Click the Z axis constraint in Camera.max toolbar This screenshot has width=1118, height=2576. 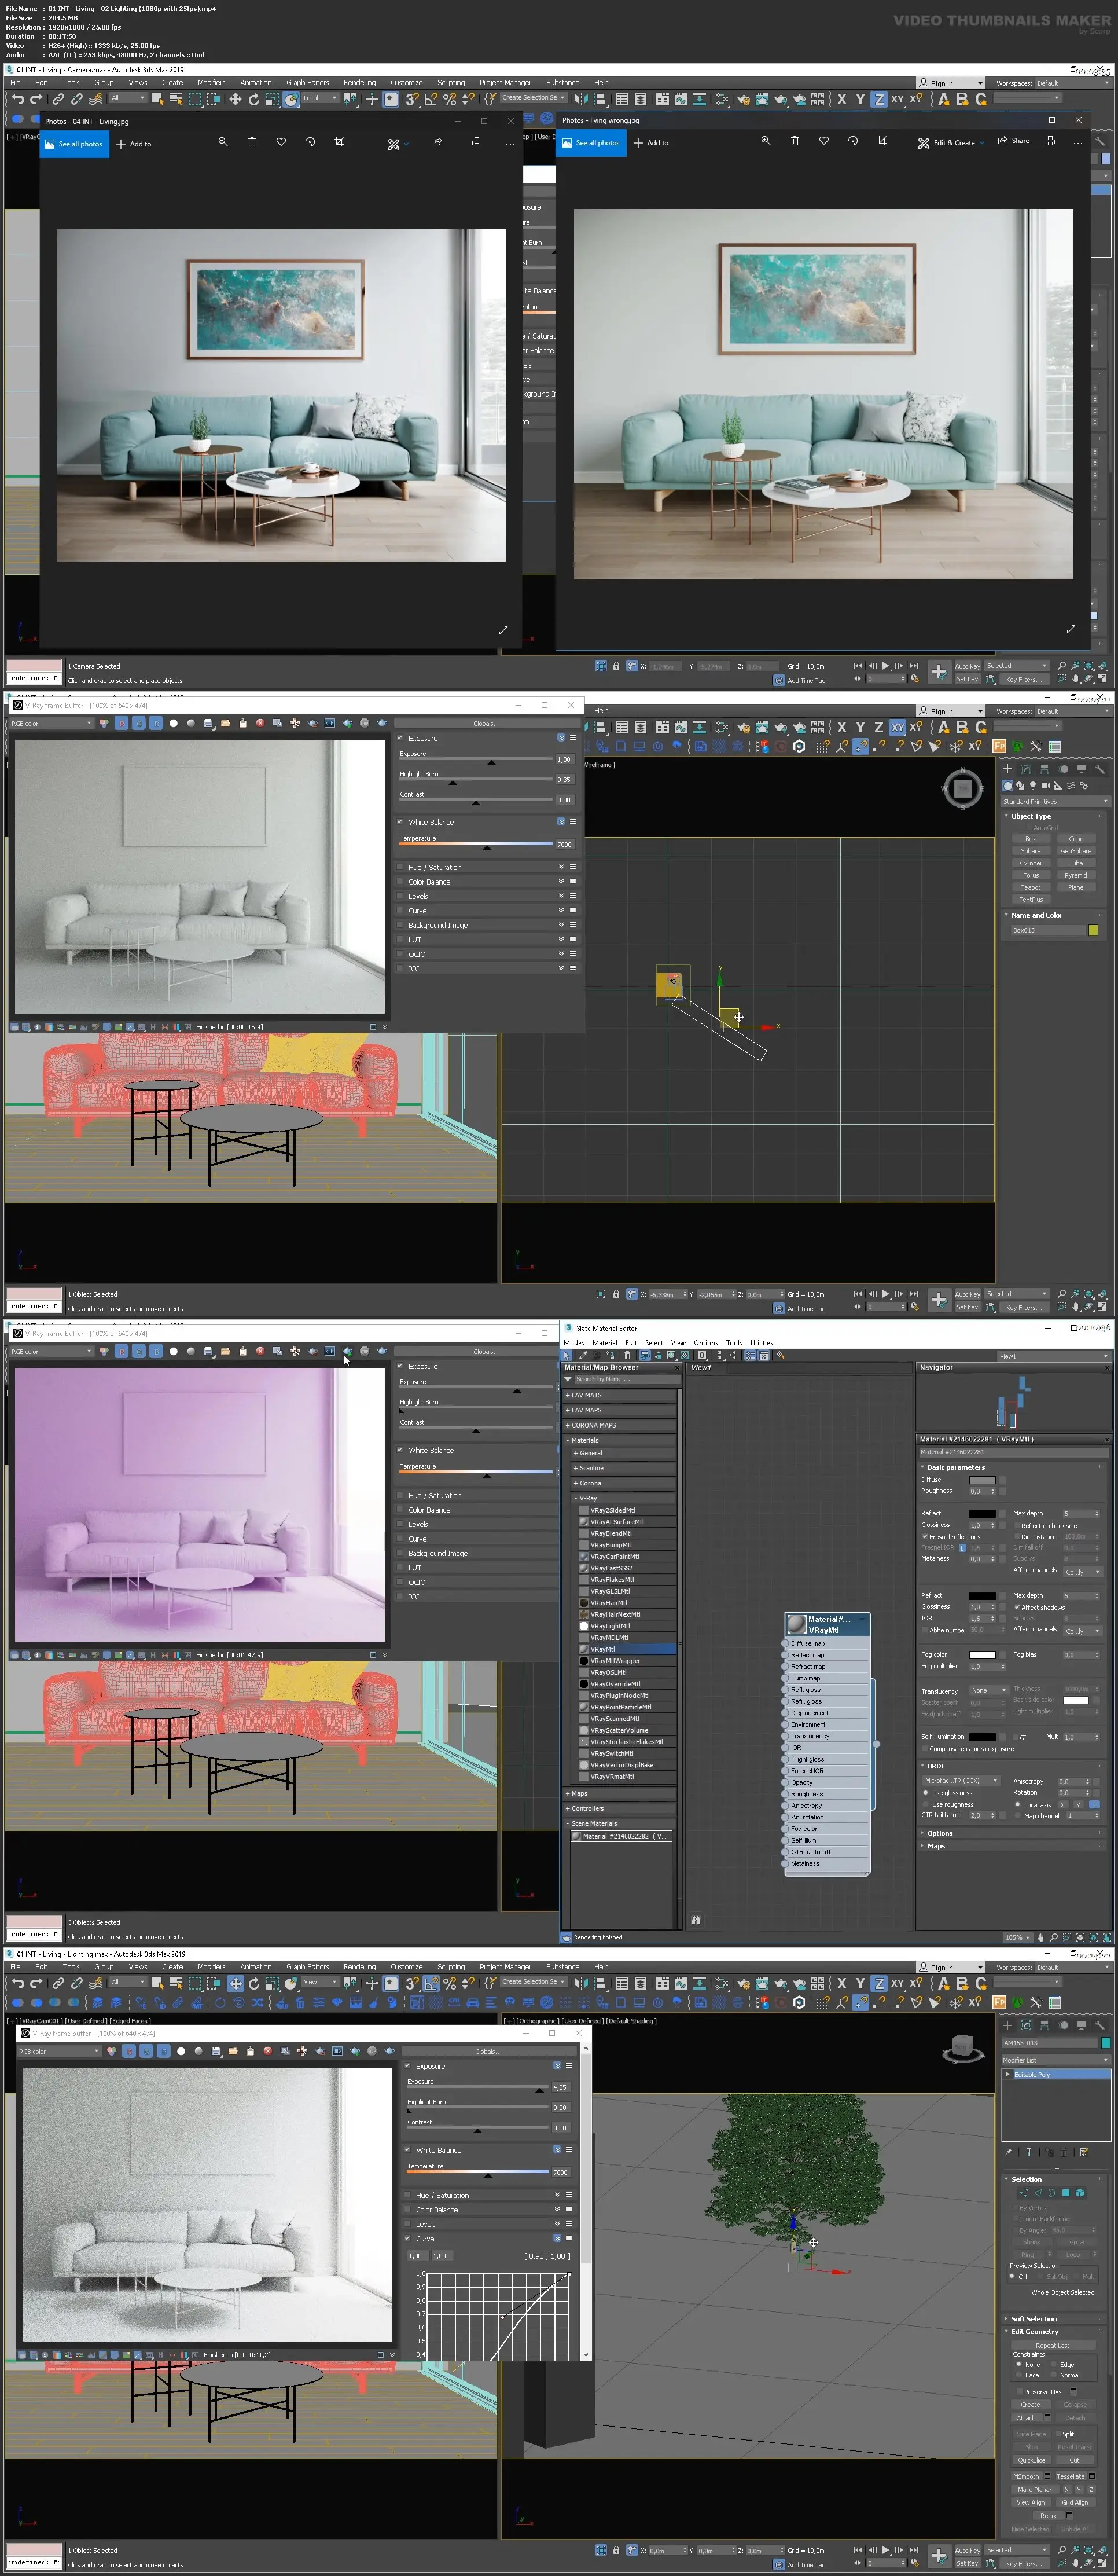coord(878,99)
